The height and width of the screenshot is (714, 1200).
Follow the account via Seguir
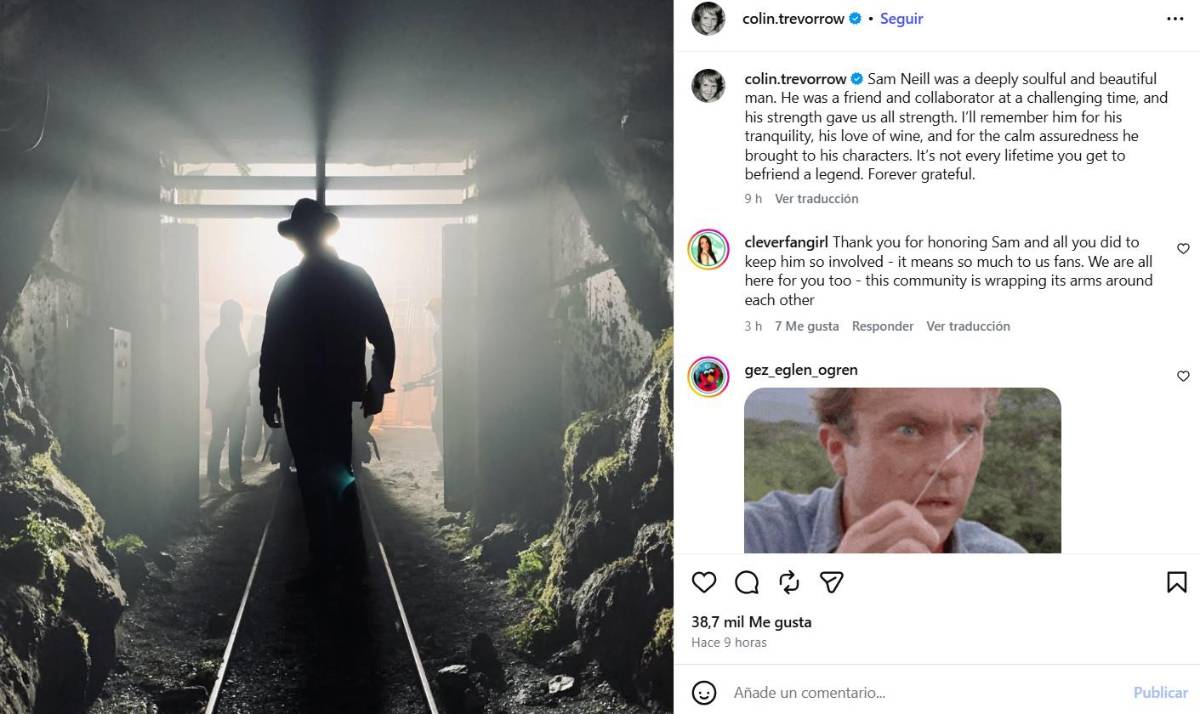[902, 18]
